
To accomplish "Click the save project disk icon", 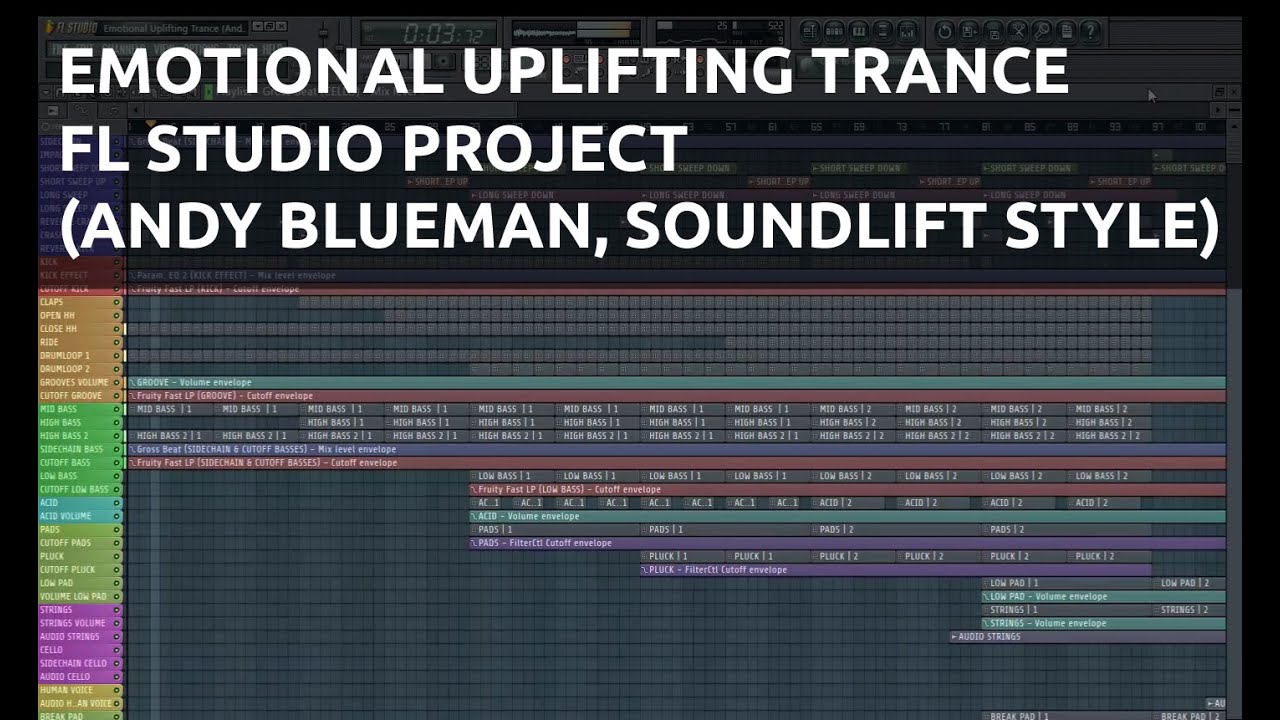I will [x=994, y=31].
